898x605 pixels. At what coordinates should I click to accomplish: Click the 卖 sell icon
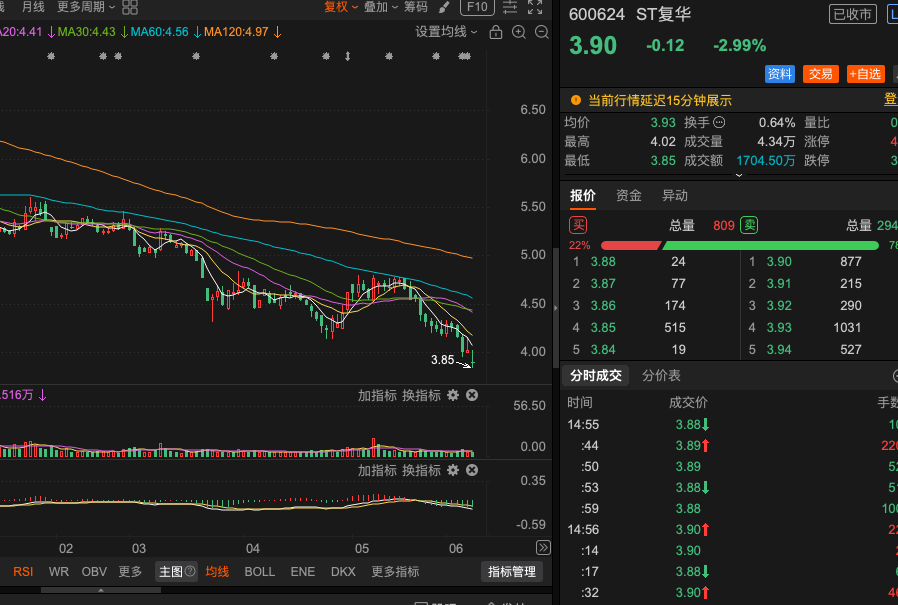[x=749, y=225]
